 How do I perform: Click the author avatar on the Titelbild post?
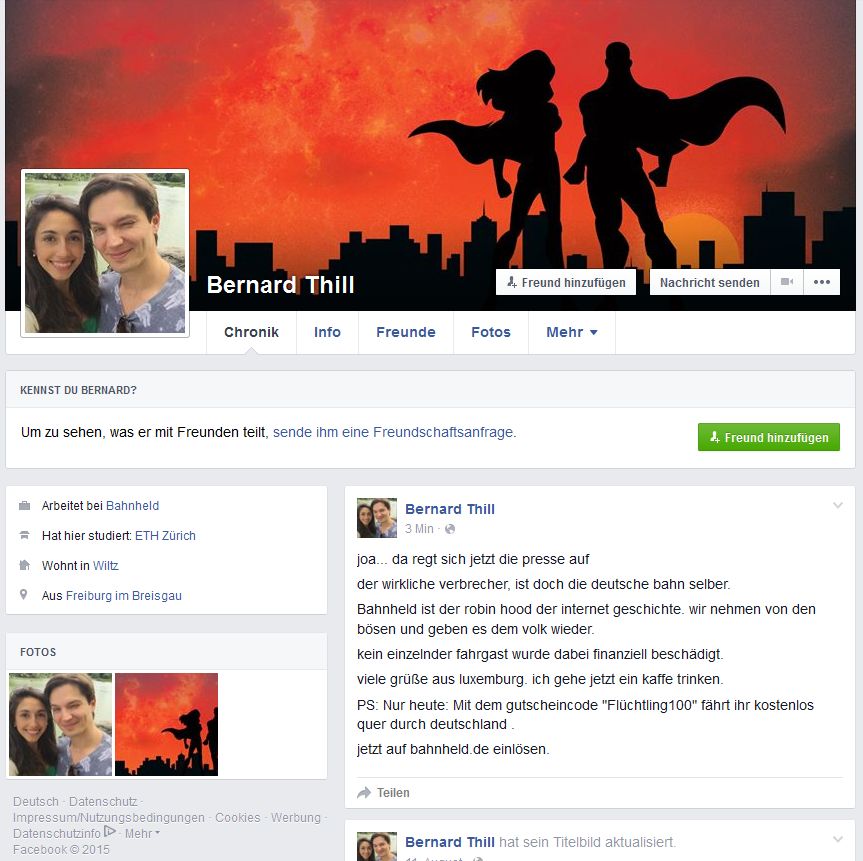point(377,847)
